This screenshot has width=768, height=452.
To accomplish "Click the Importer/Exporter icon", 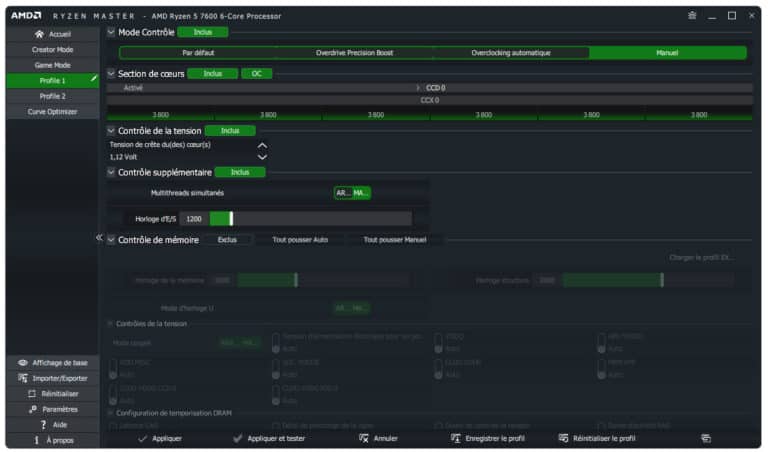I will tap(23, 379).
